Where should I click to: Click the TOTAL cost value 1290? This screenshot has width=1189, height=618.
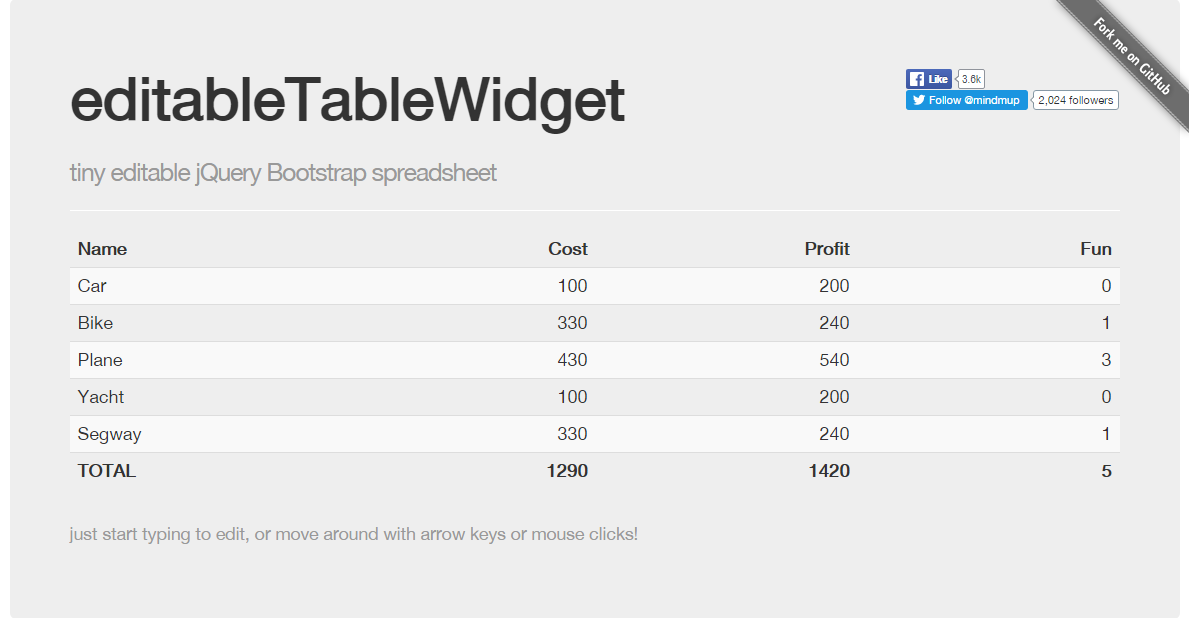567,471
